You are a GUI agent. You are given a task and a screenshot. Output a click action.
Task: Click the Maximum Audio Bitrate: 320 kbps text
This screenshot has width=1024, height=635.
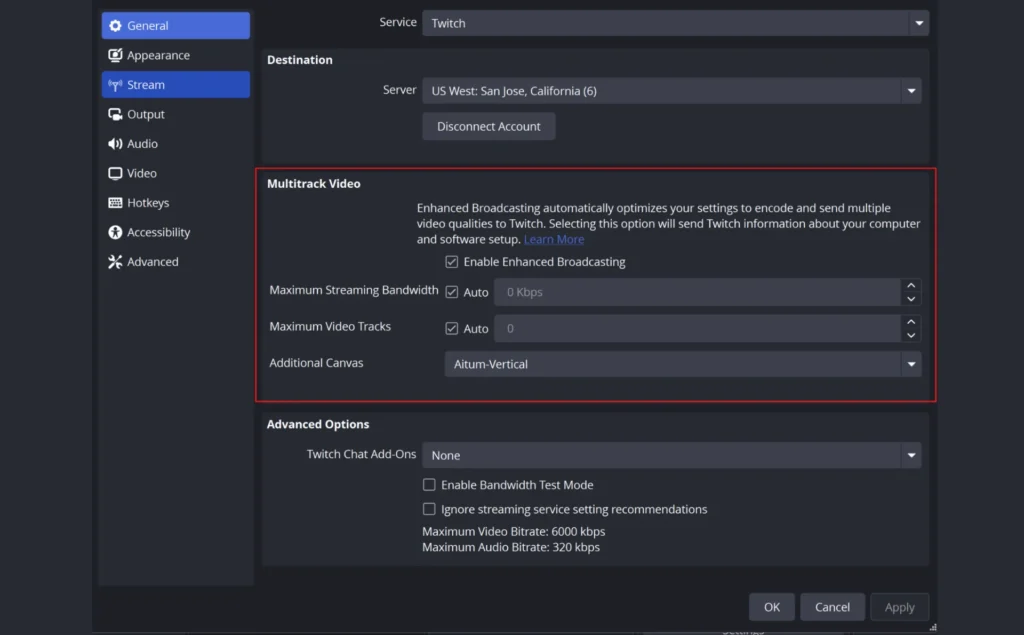pyautogui.click(x=511, y=547)
